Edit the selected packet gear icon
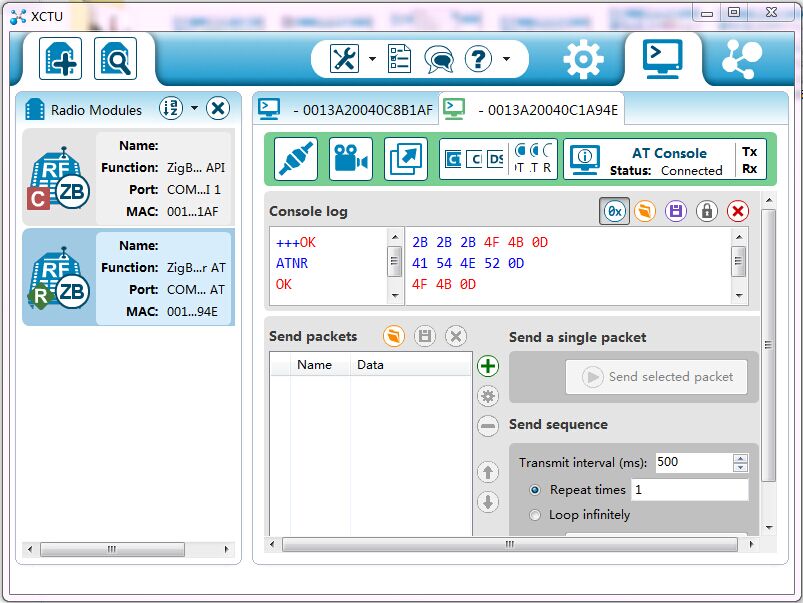The image size is (803, 603). coord(488,396)
